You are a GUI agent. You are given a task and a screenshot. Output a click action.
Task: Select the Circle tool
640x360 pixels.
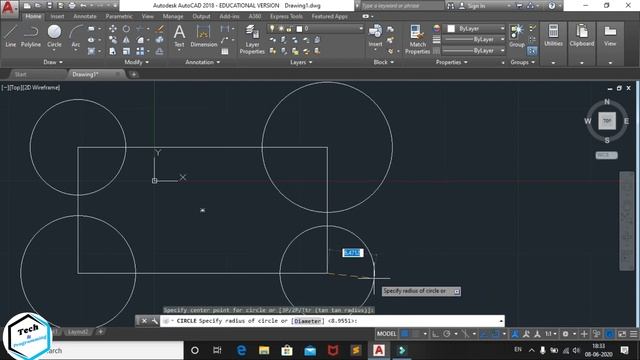point(54,36)
